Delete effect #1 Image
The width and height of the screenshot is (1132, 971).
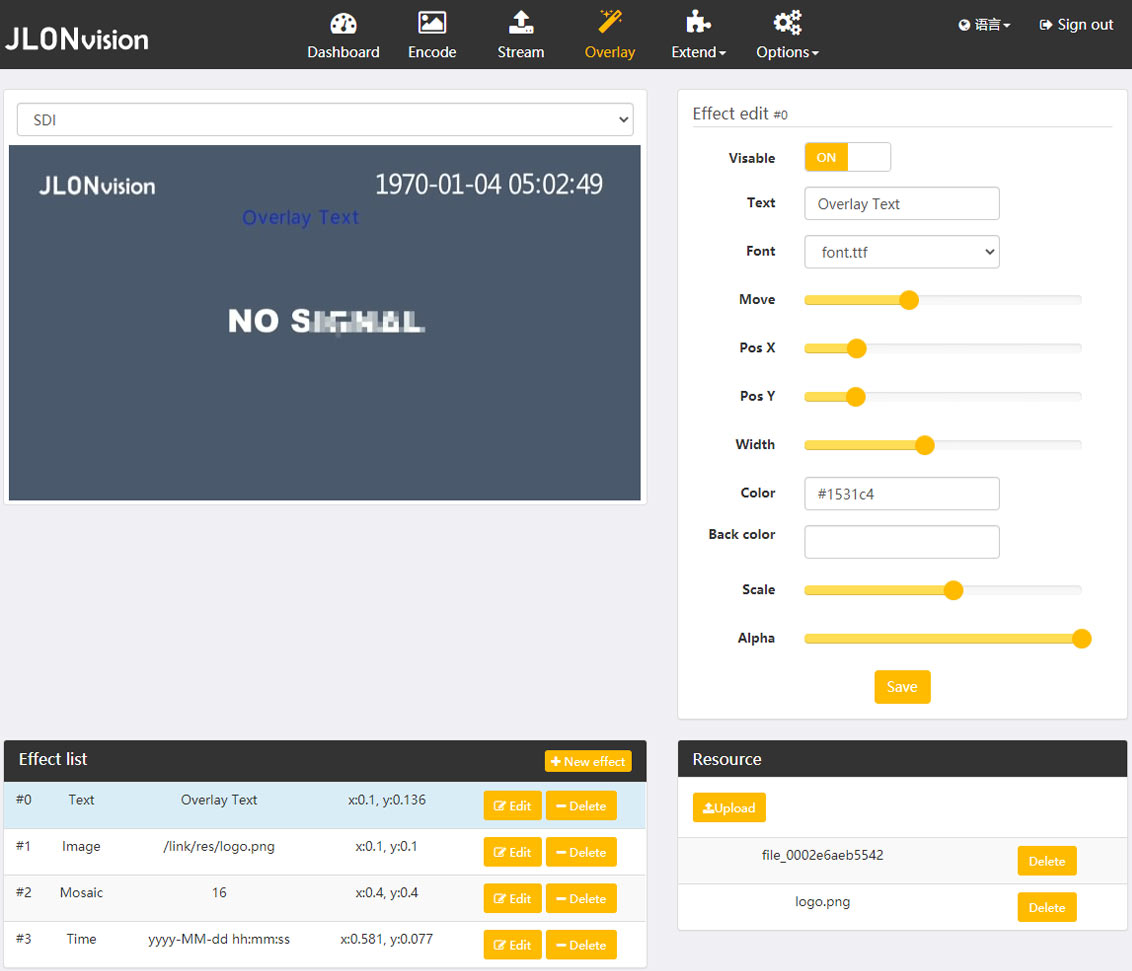(x=581, y=852)
